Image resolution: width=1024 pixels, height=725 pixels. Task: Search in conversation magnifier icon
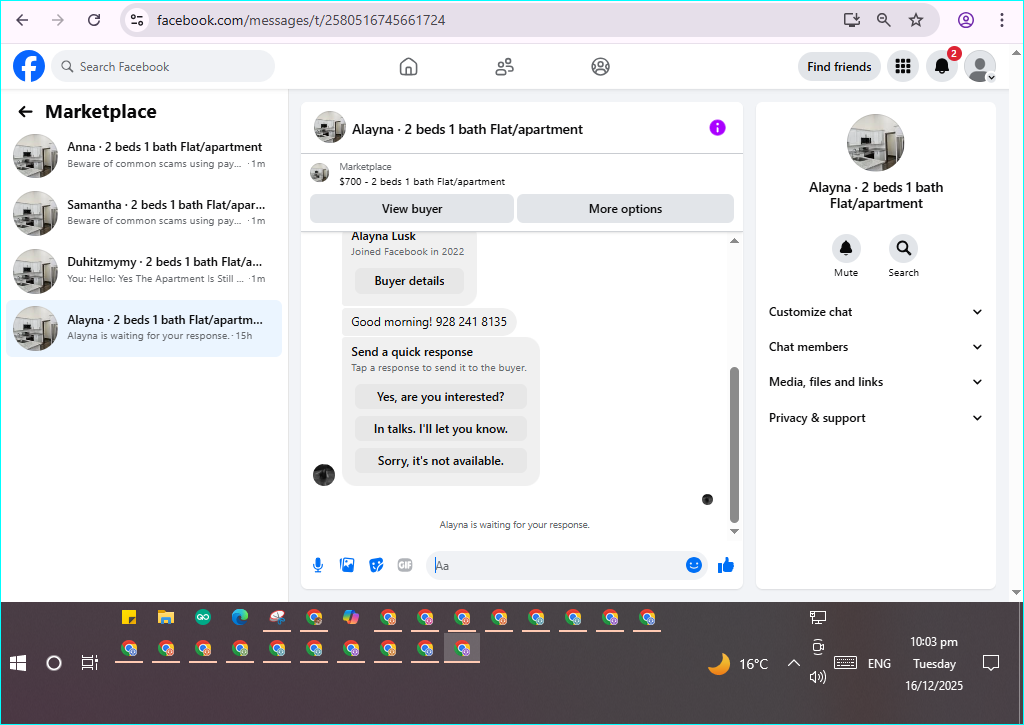point(903,248)
